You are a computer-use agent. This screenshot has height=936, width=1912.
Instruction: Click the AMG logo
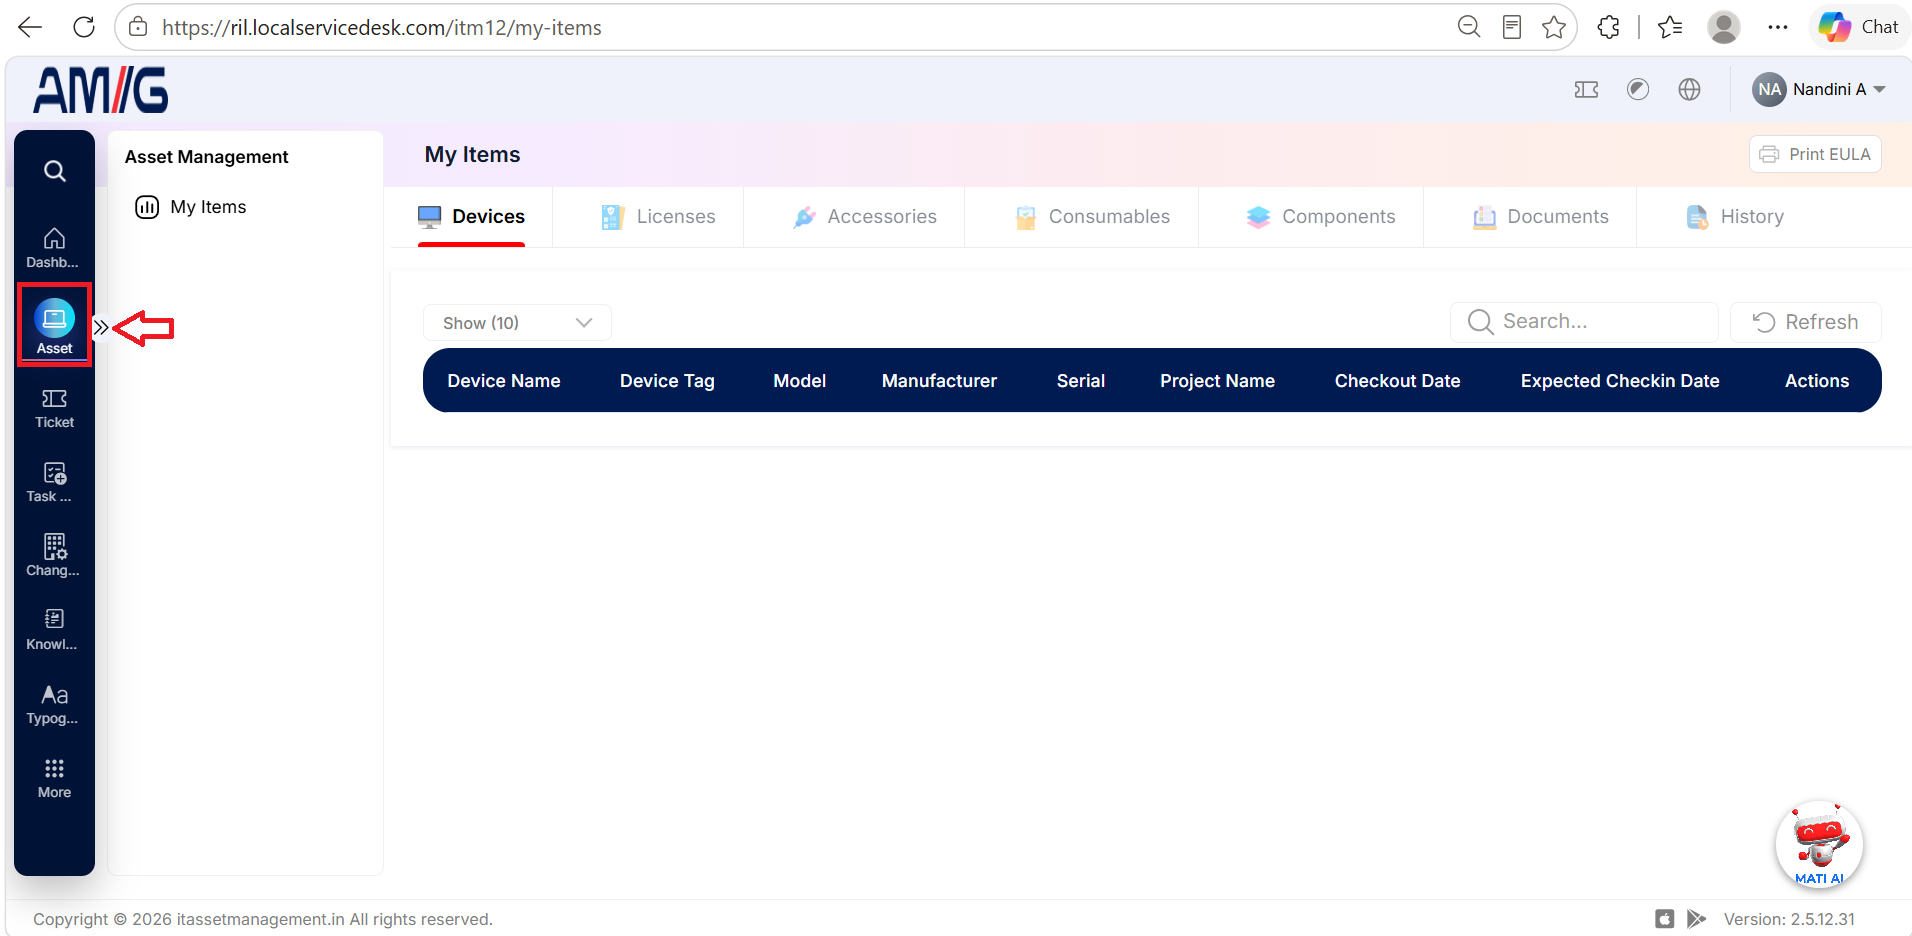pyautogui.click(x=101, y=90)
